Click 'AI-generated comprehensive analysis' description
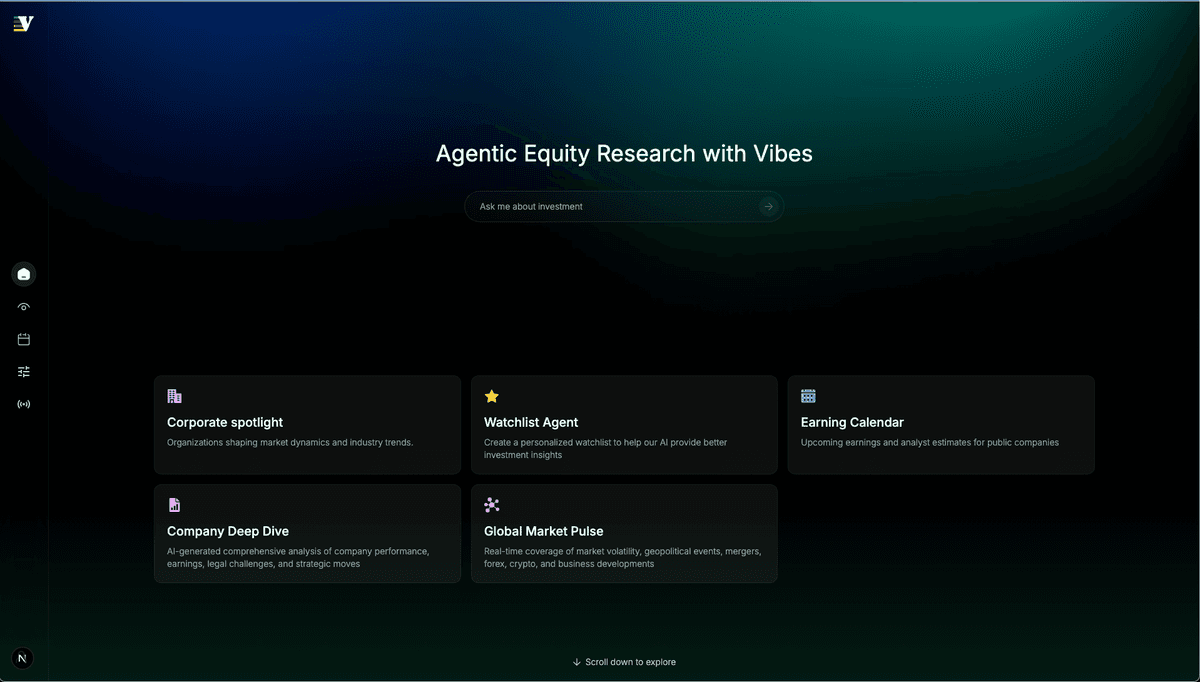 click(x=298, y=557)
